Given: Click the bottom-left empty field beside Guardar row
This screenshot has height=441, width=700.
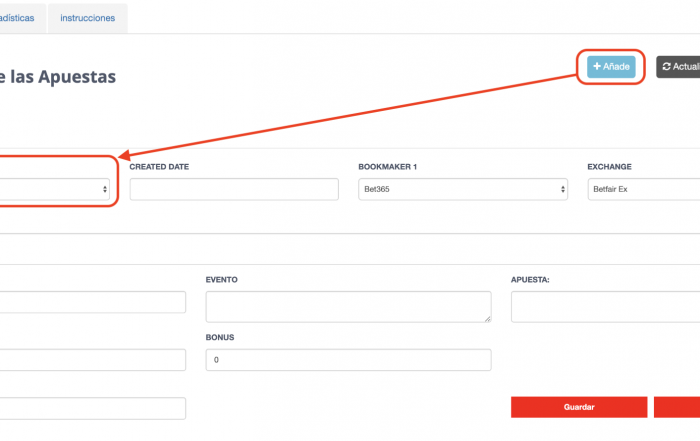Looking at the screenshot, I should pos(93,408).
